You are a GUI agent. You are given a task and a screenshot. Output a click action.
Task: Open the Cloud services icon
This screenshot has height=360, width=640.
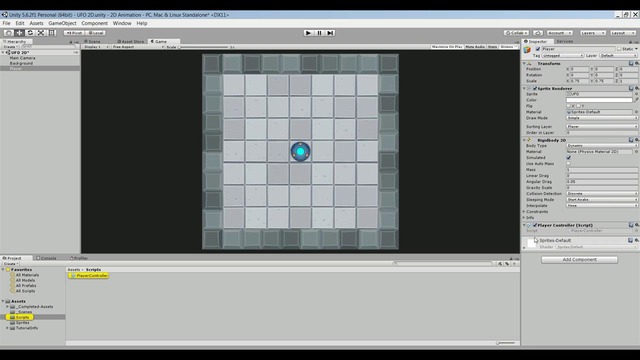click(538, 33)
